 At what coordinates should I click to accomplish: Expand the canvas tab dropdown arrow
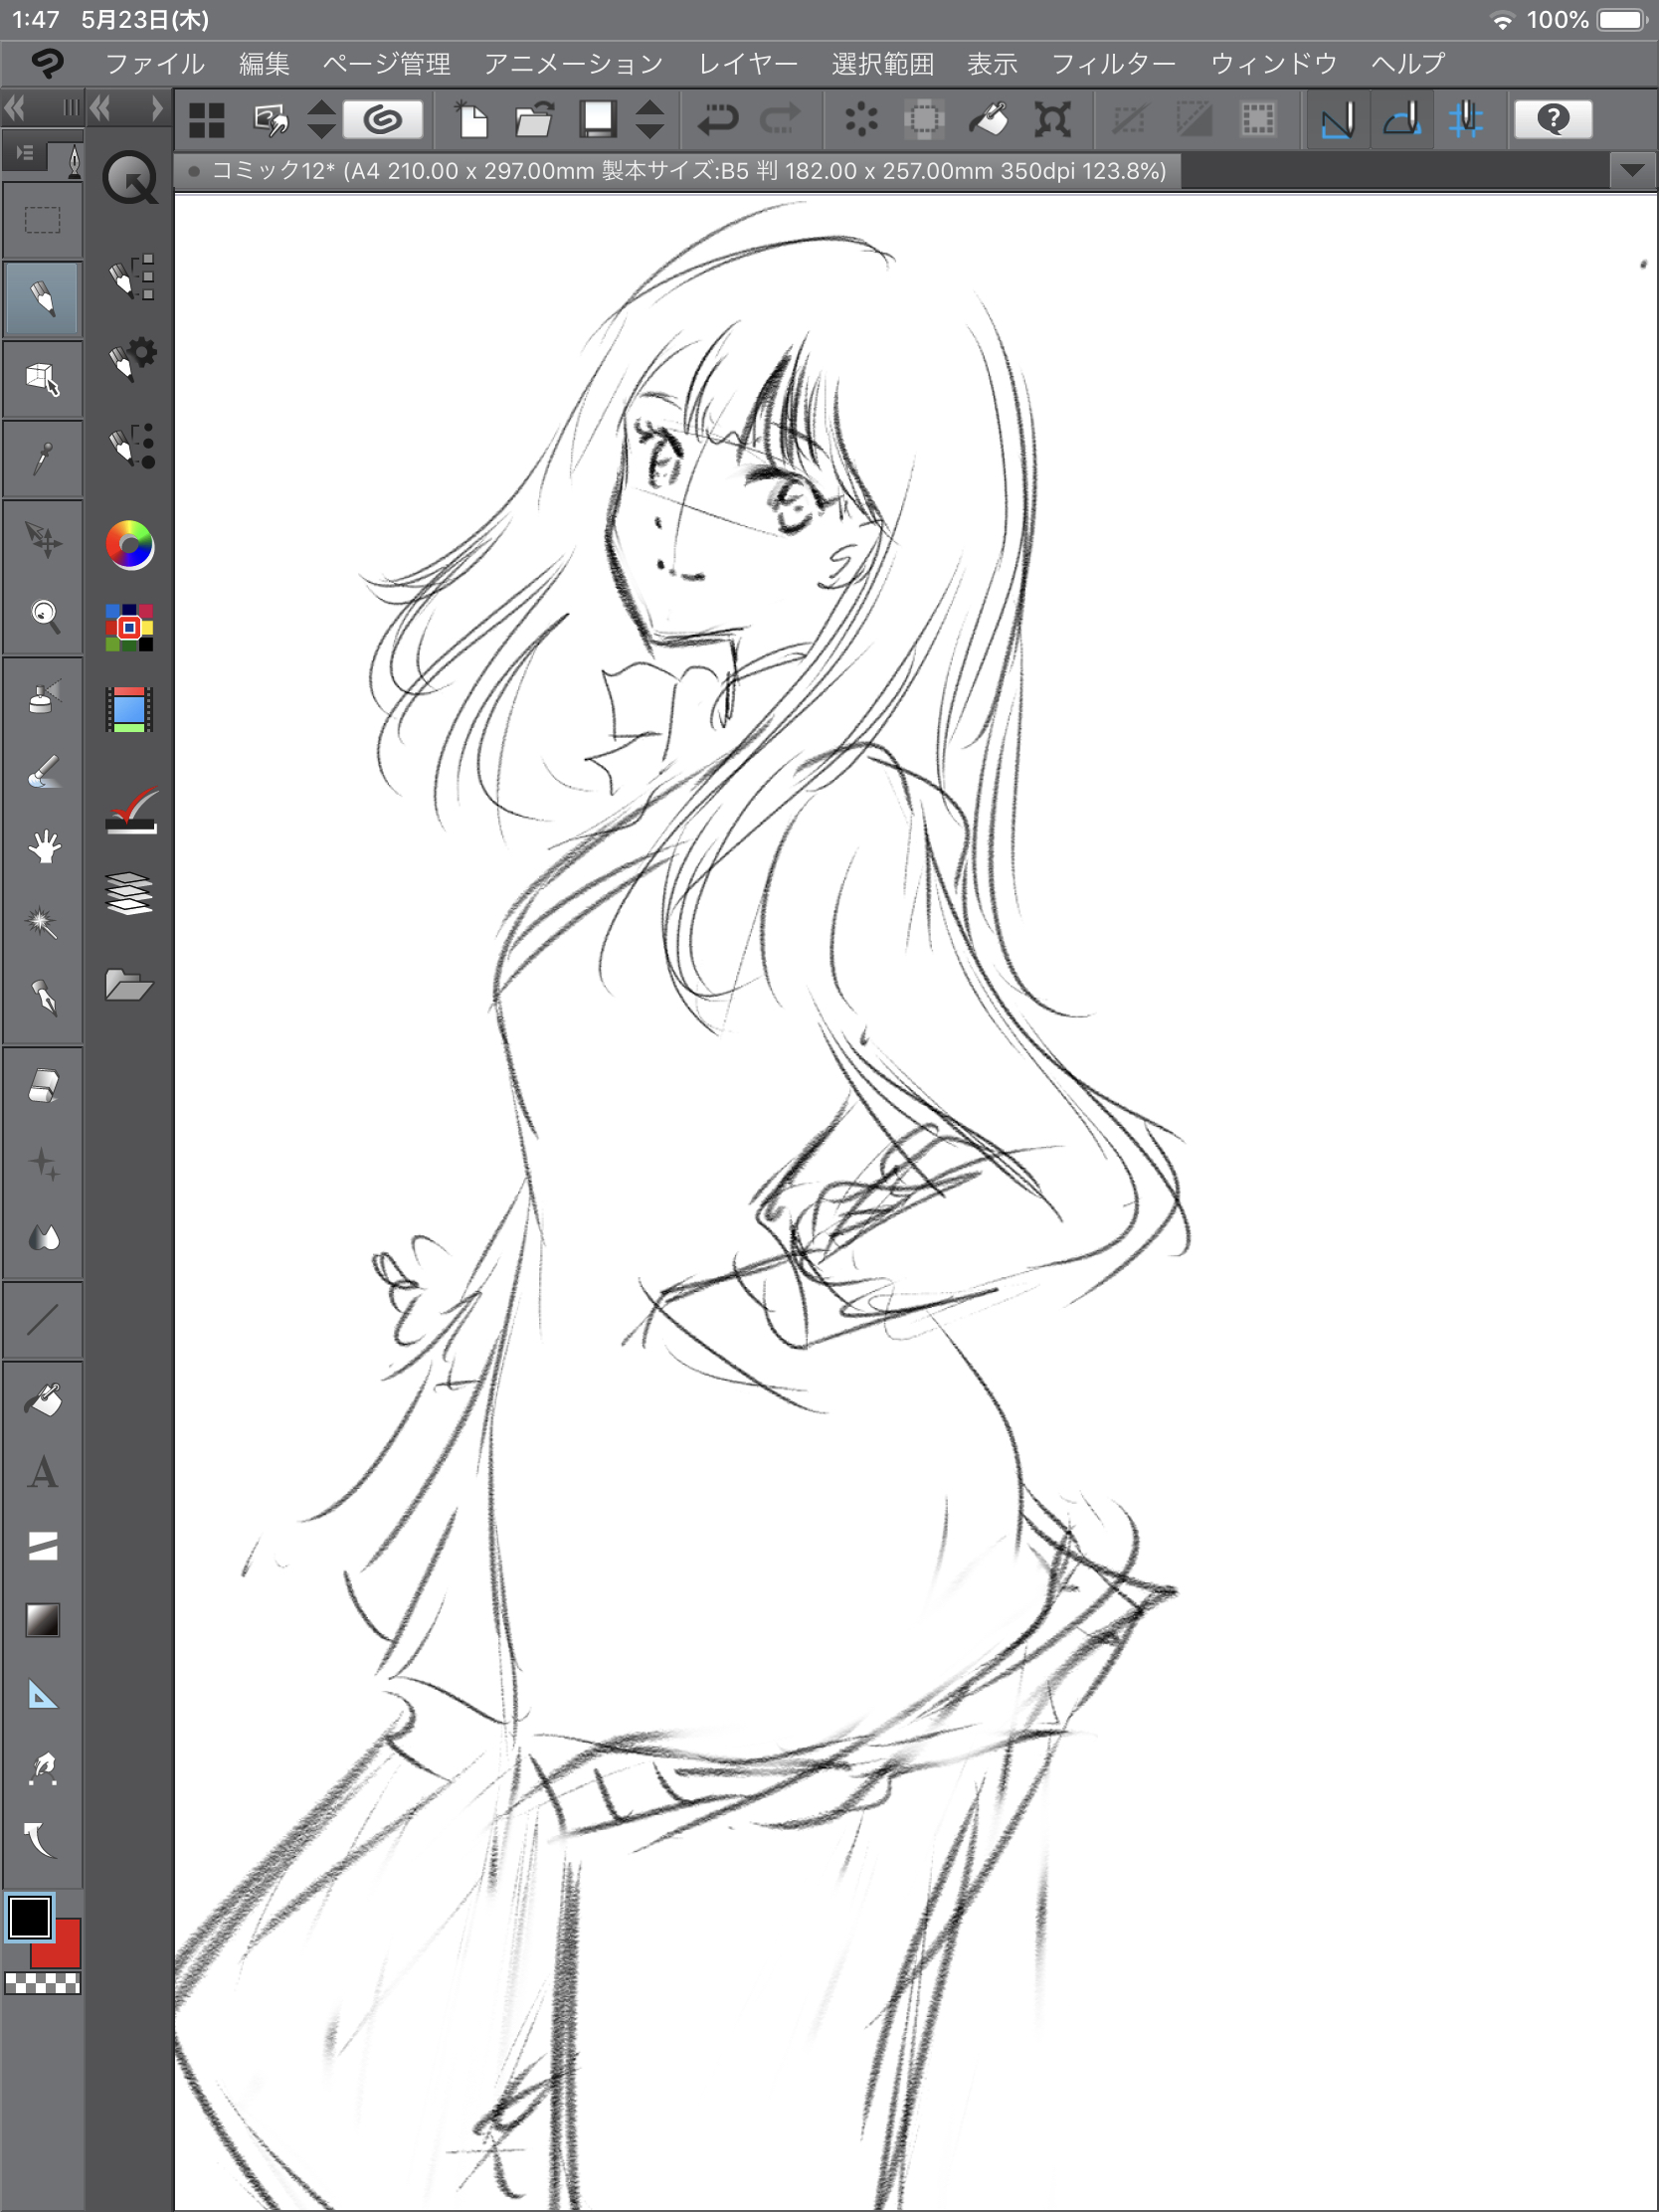pos(1631,171)
